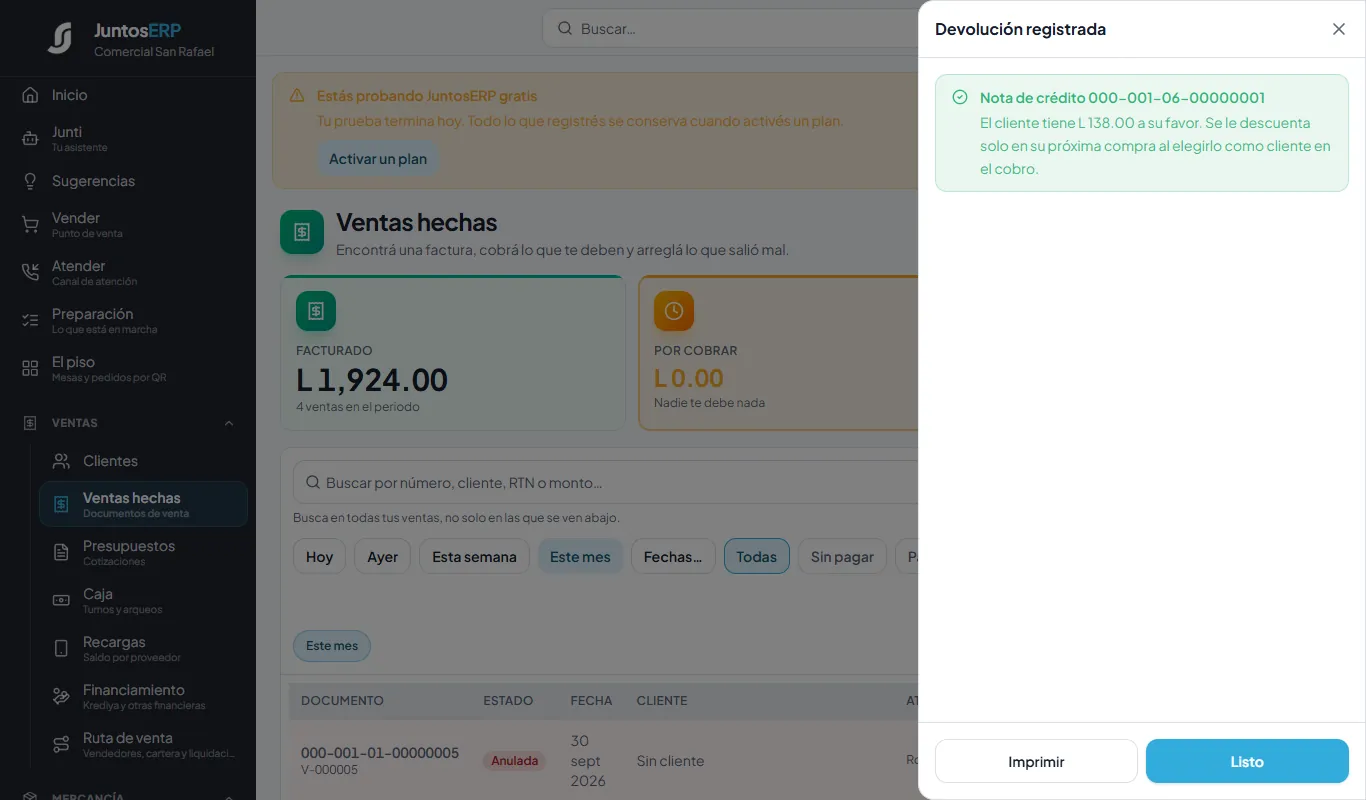Toggle the Este mes filter chip

pyautogui.click(x=580, y=557)
